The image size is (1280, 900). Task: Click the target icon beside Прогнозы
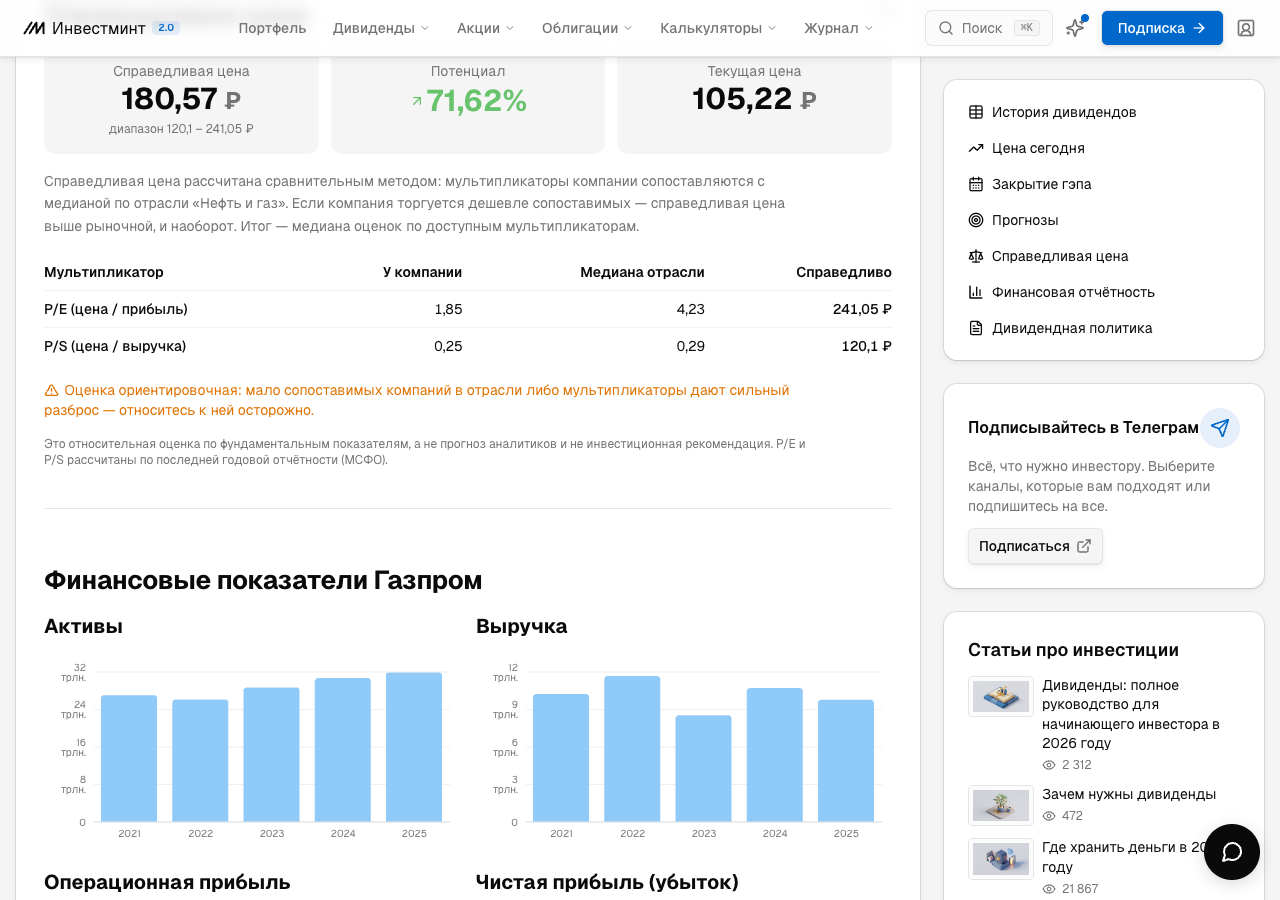click(x=976, y=220)
